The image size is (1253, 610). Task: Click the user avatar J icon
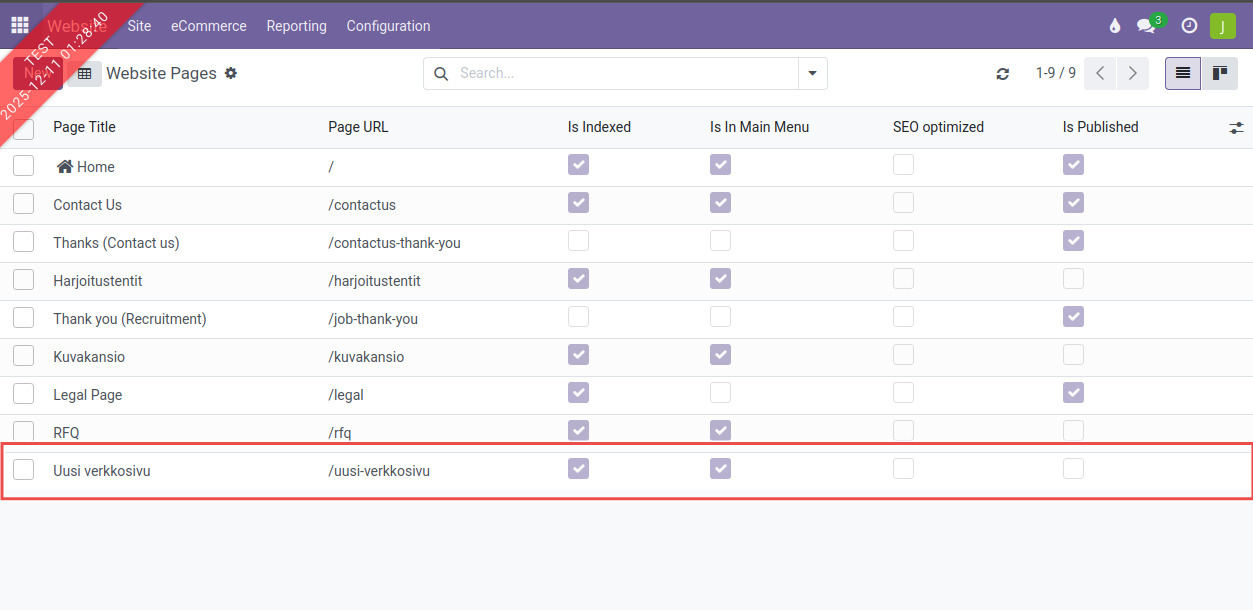pos(1222,26)
